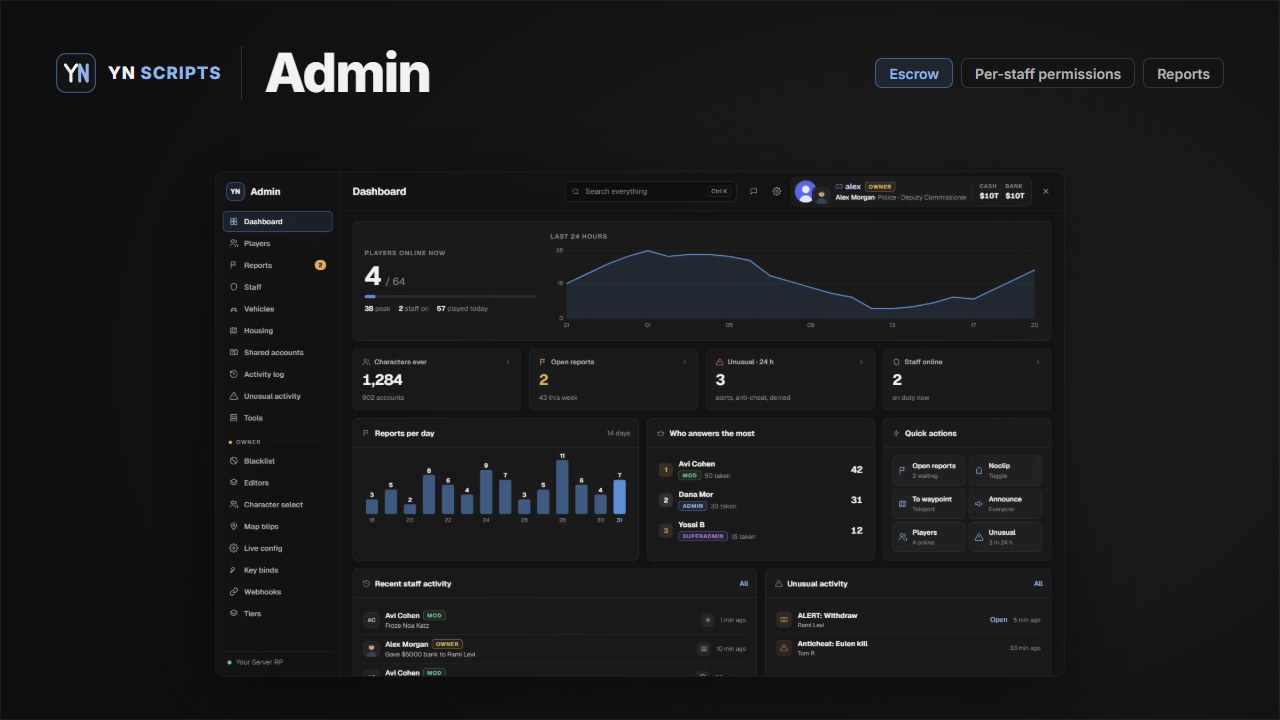
Task: Expand the Characters ever card chevron
Action: [508, 362]
